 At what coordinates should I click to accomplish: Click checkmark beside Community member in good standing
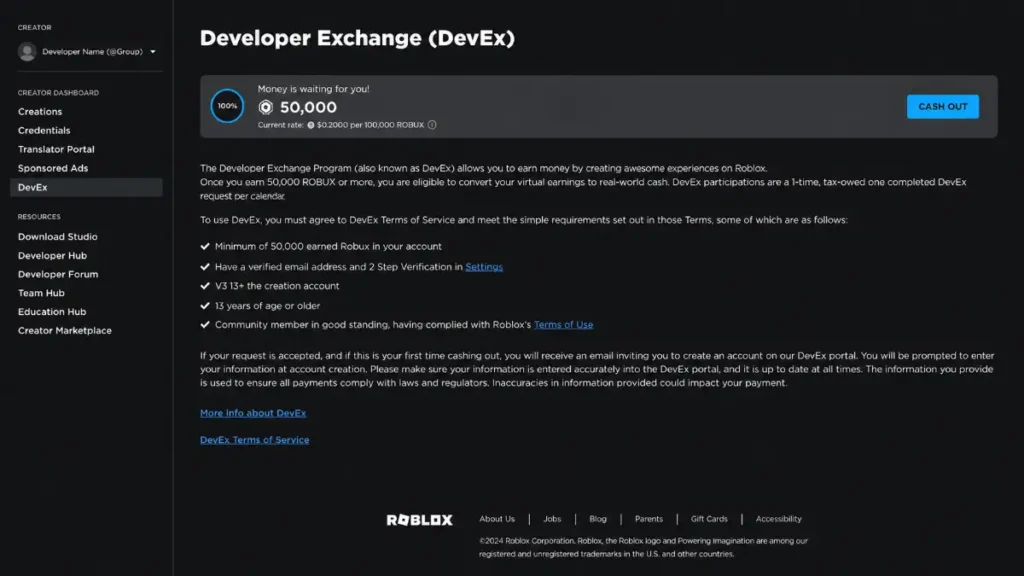tap(205, 325)
